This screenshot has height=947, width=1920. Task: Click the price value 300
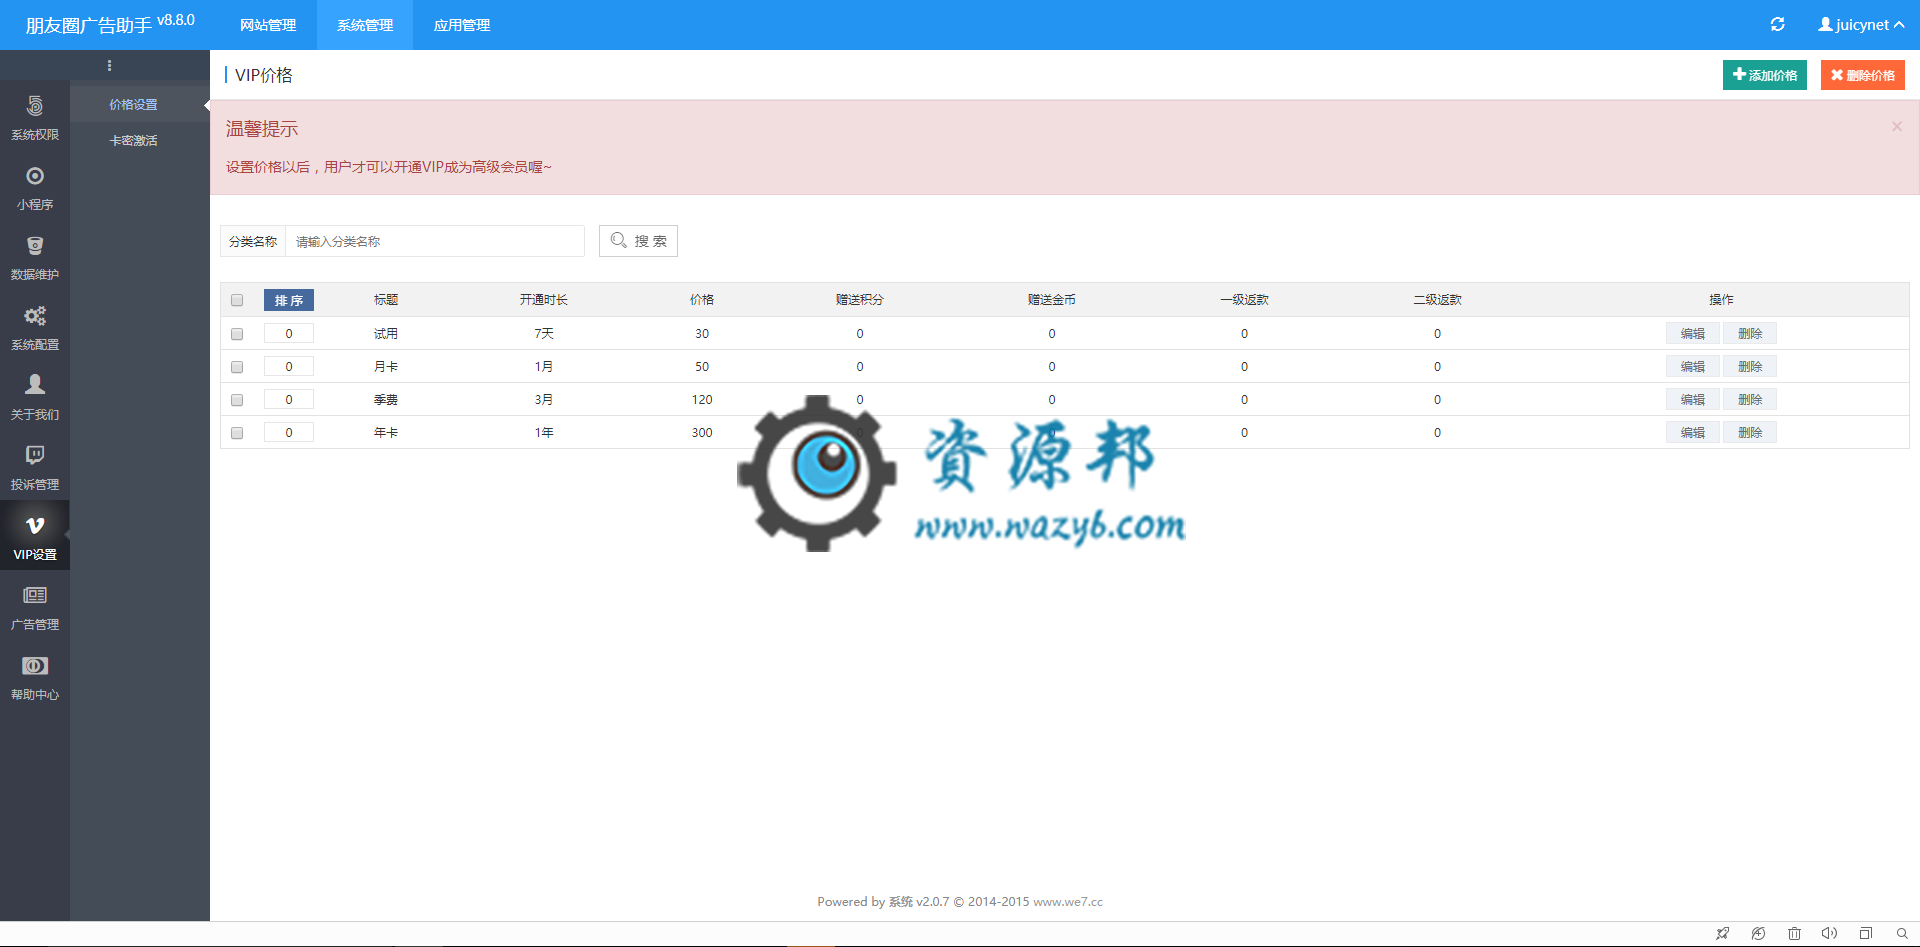pyautogui.click(x=702, y=433)
